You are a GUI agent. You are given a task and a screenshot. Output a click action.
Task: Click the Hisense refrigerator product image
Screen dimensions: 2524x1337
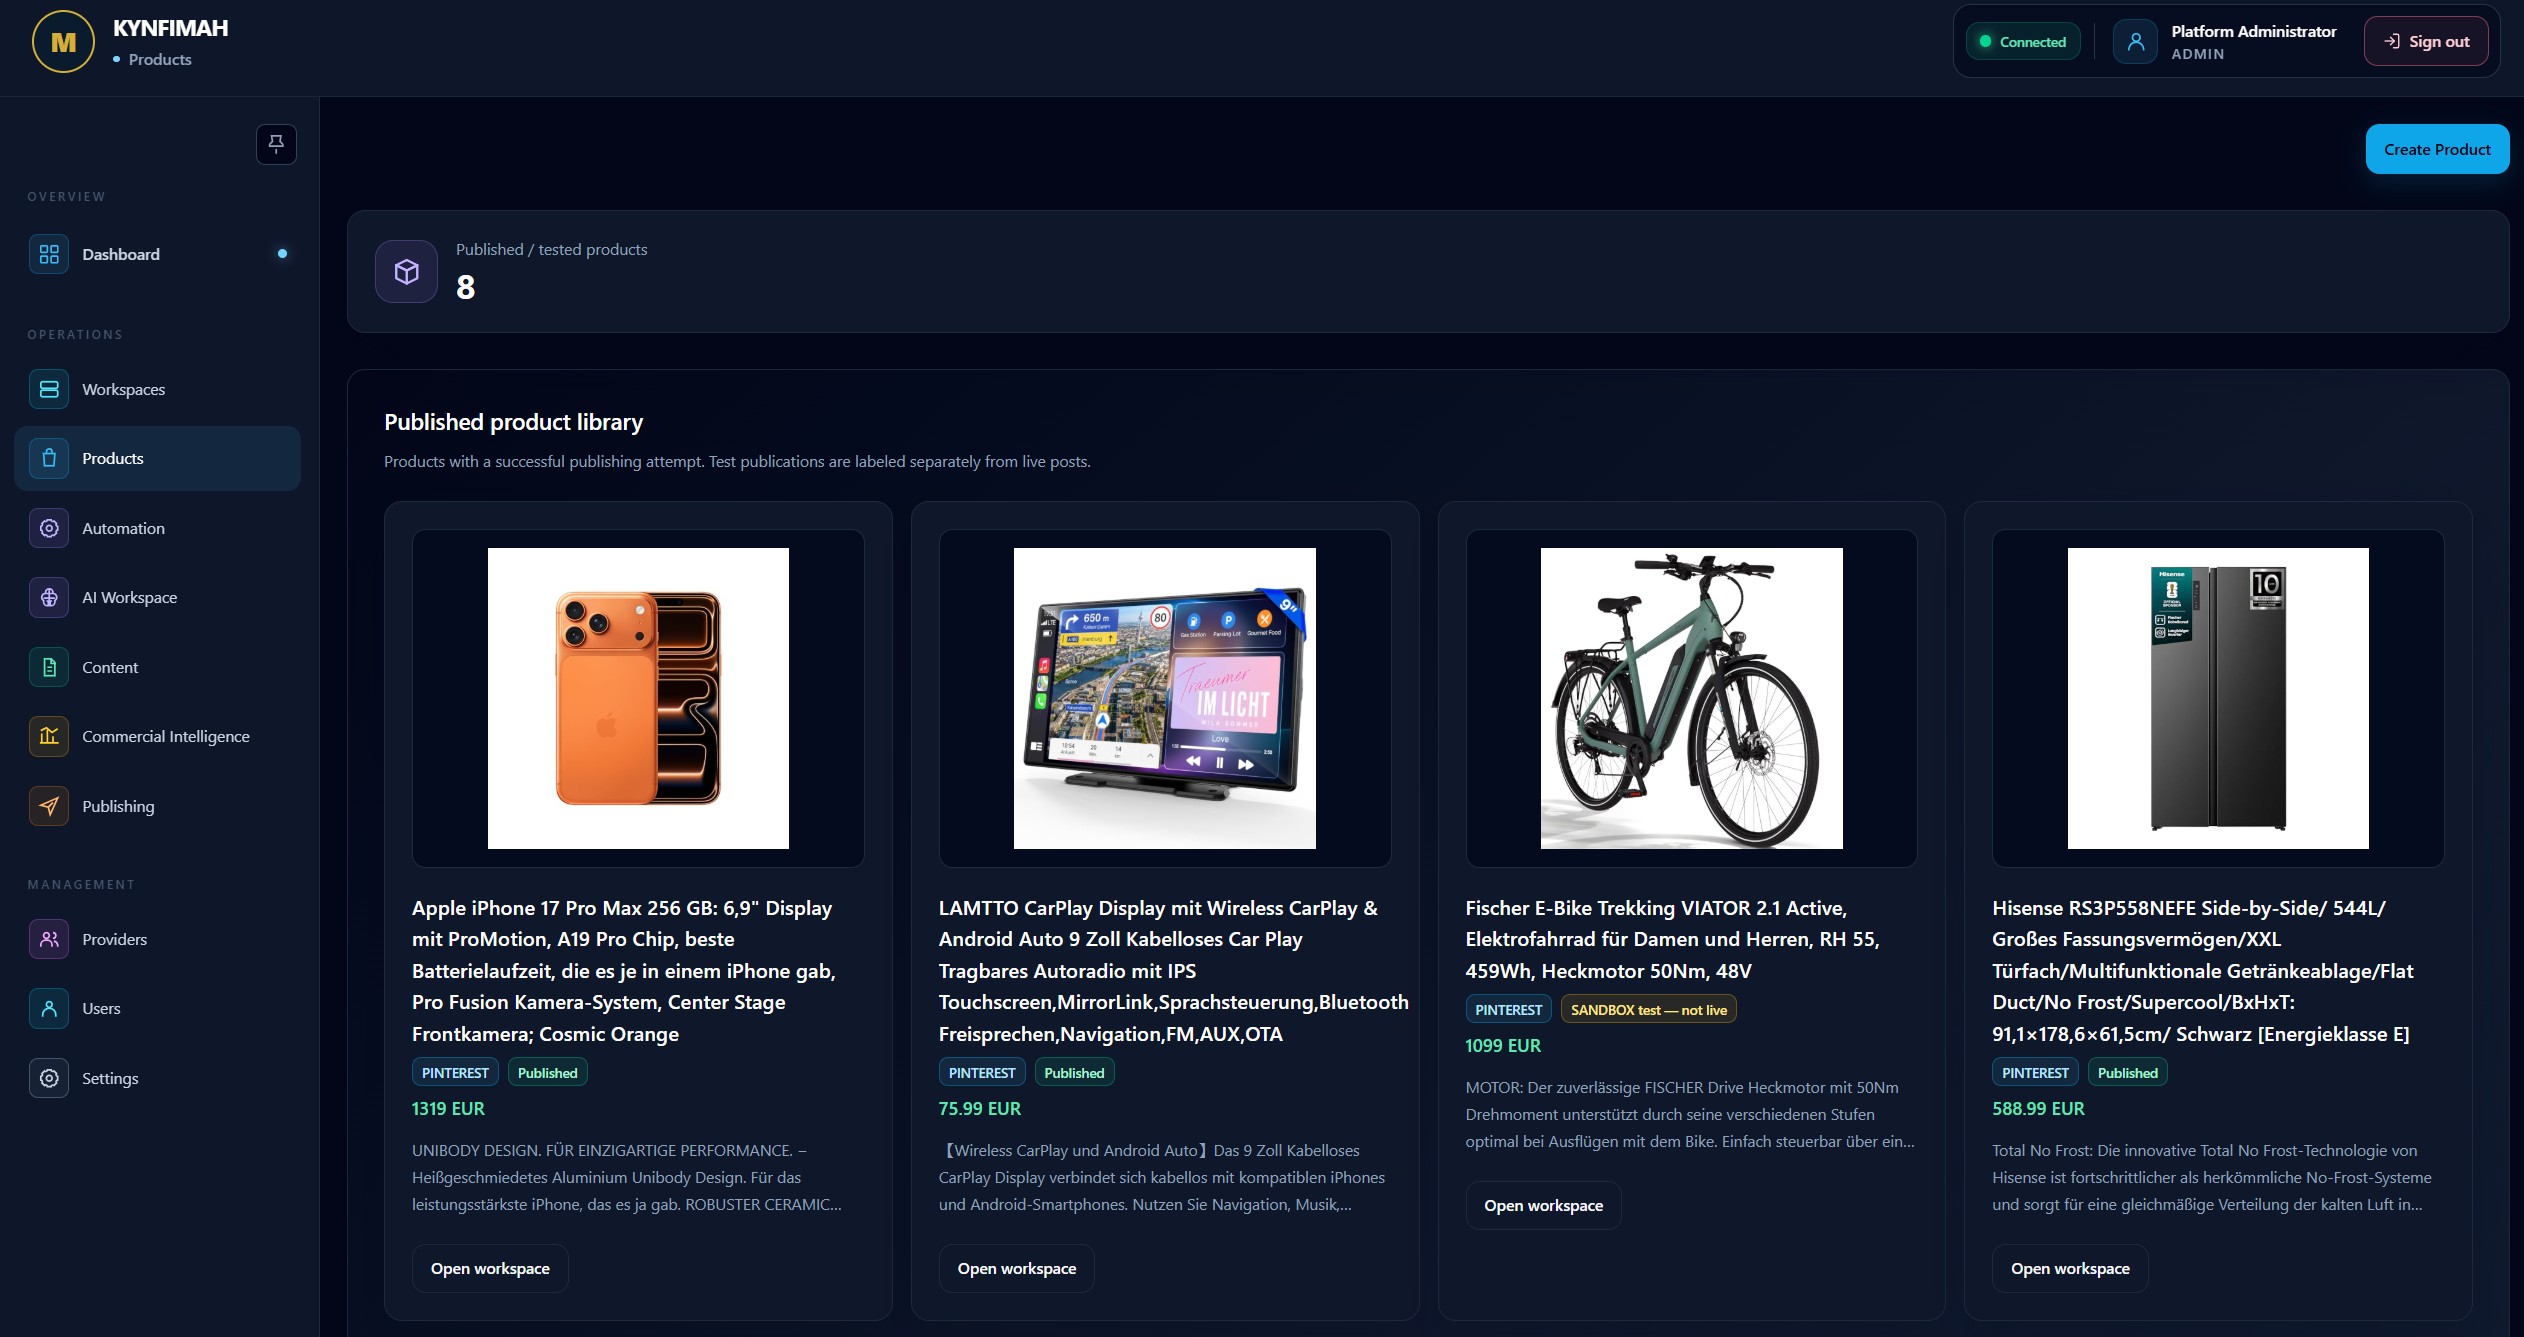click(2218, 698)
